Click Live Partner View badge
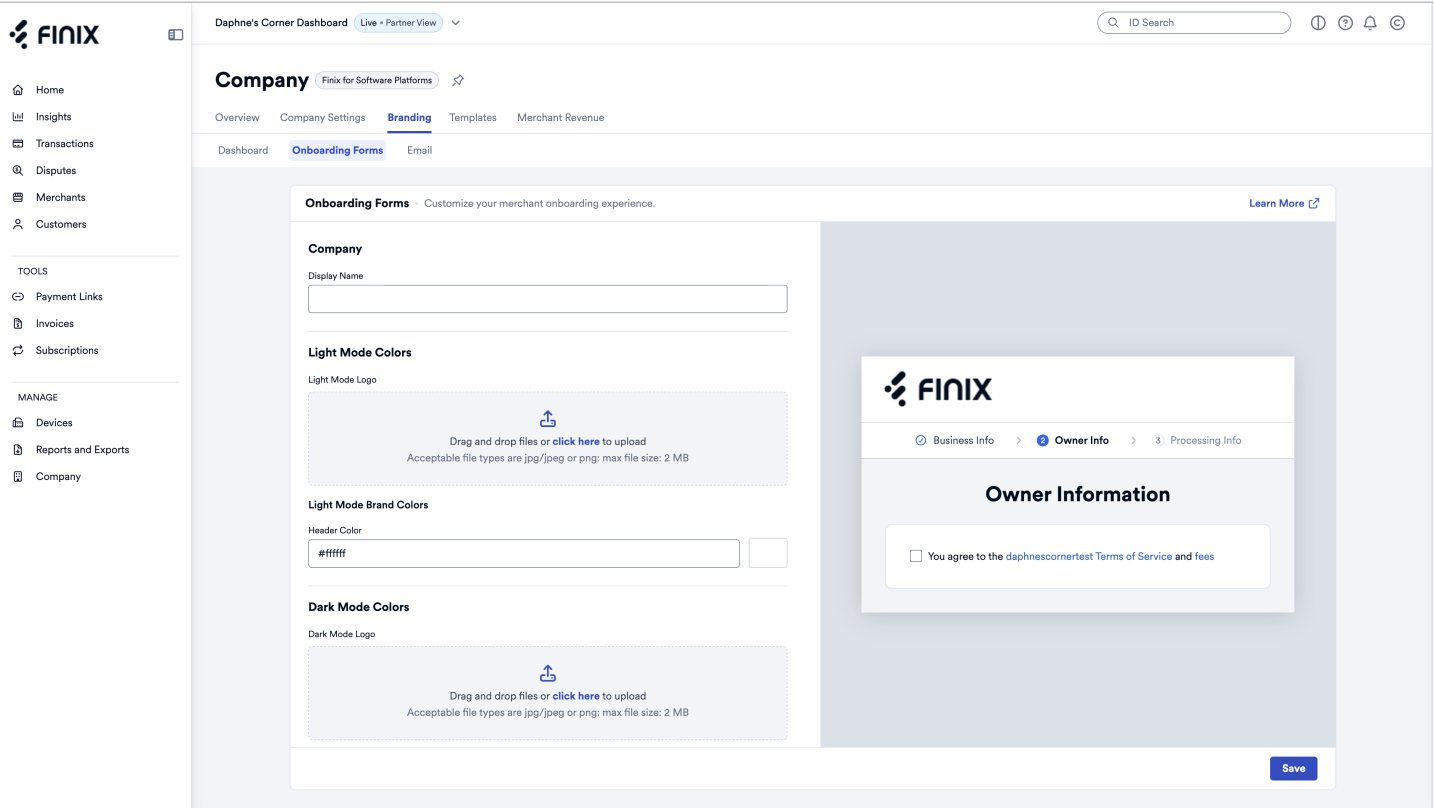Viewport: 1434px width, 810px height. coord(398,23)
